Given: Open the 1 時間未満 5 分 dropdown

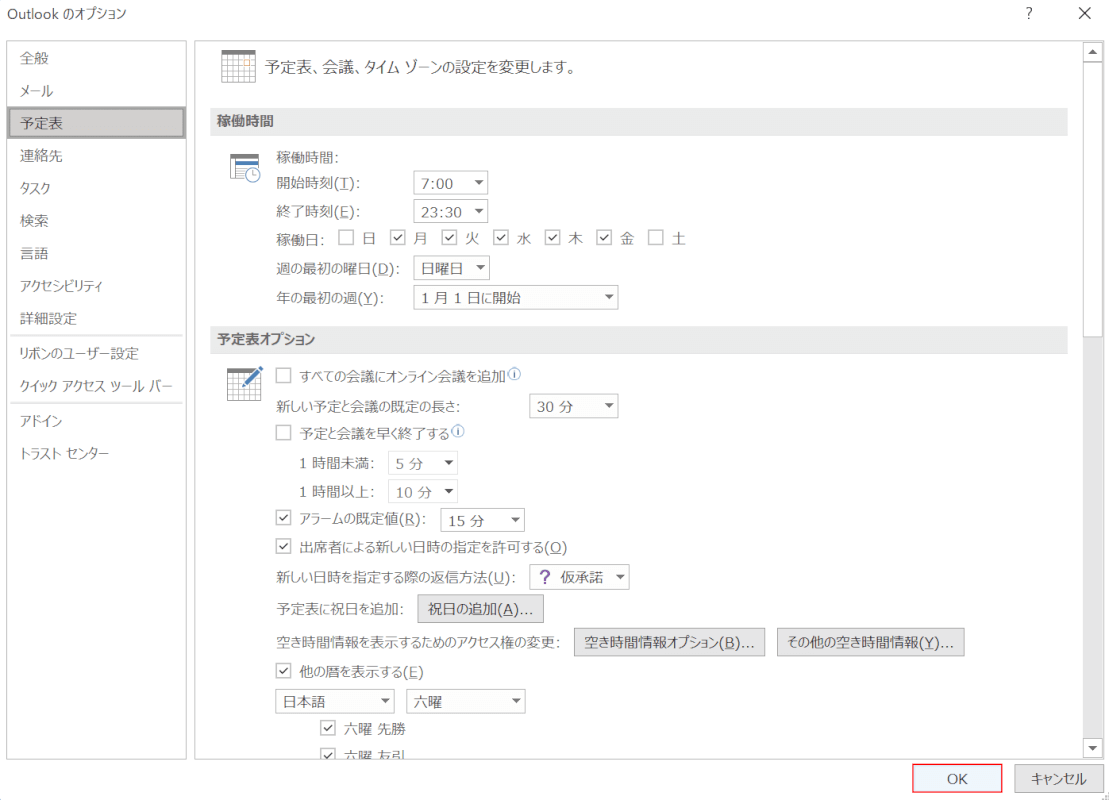Looking at the screenshot, I should pyautogui.click(x=423, y=463).
